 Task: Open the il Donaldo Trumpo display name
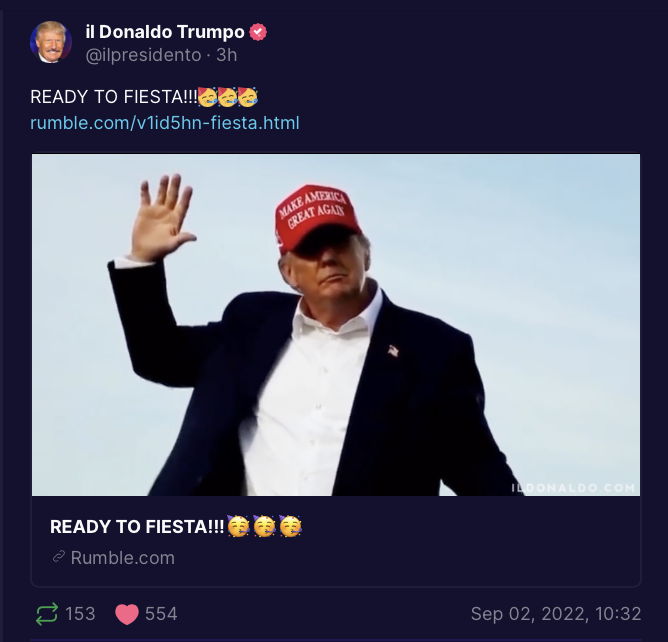165,32
